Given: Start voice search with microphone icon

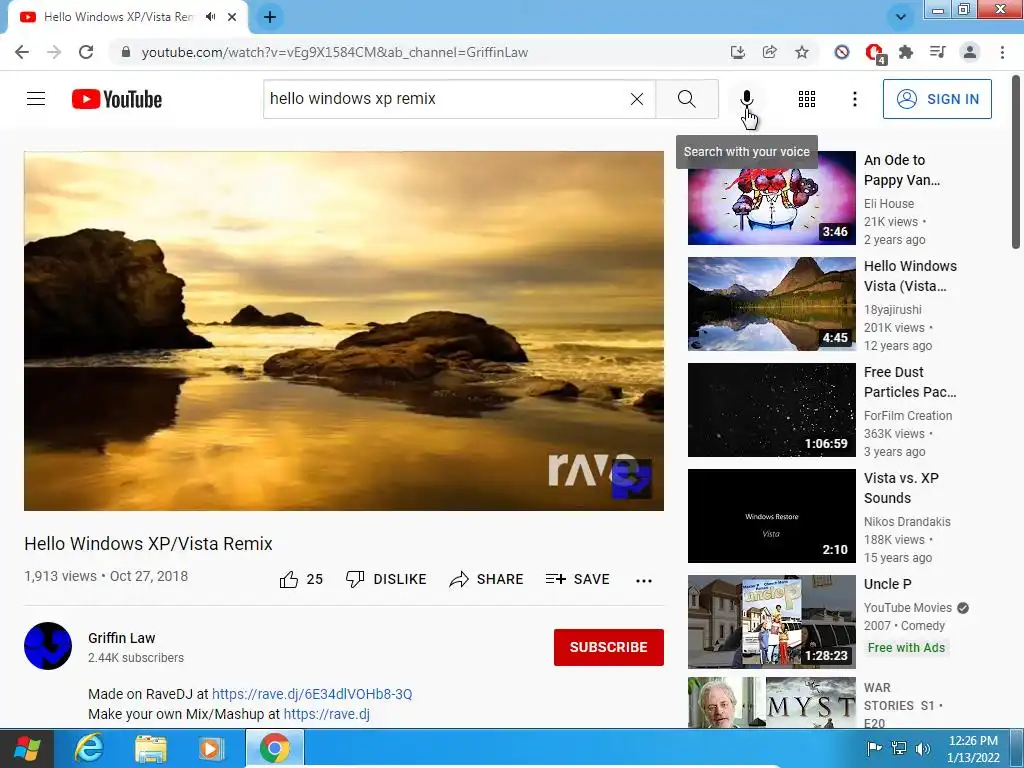Looking at the screenshot, I should coord(746,99).
